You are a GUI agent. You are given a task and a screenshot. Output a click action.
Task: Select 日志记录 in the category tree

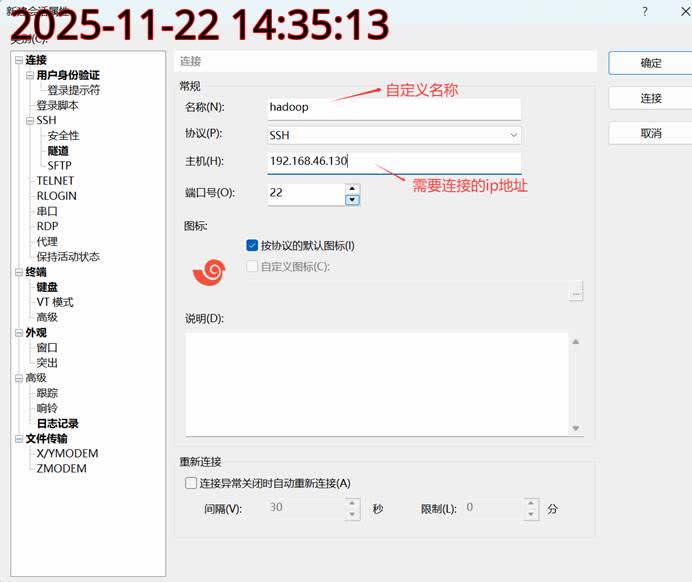tap(57, 423)
